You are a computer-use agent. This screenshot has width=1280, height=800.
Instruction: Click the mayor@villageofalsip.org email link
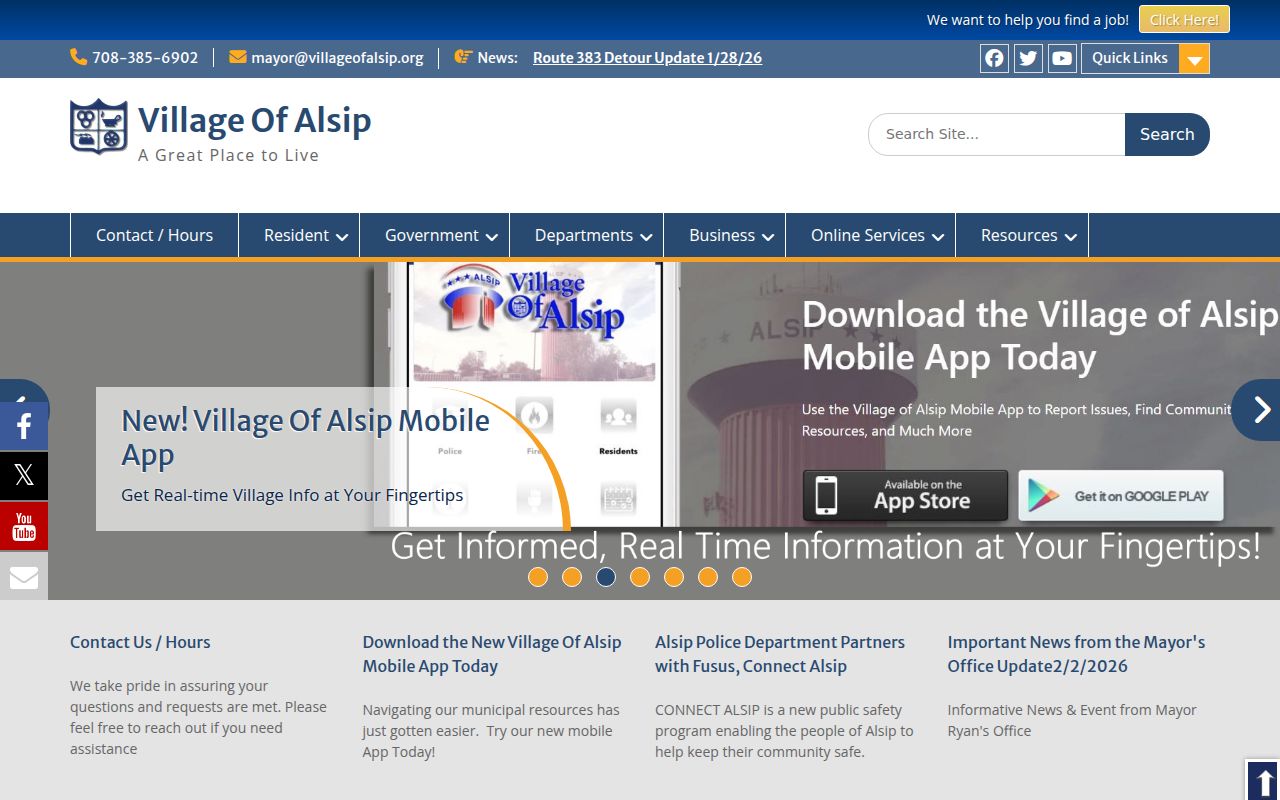(337, 58)
